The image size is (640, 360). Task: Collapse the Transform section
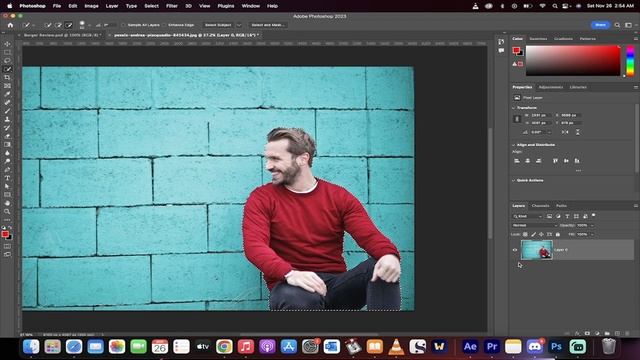pyautogui.click(x=514, y=108)
